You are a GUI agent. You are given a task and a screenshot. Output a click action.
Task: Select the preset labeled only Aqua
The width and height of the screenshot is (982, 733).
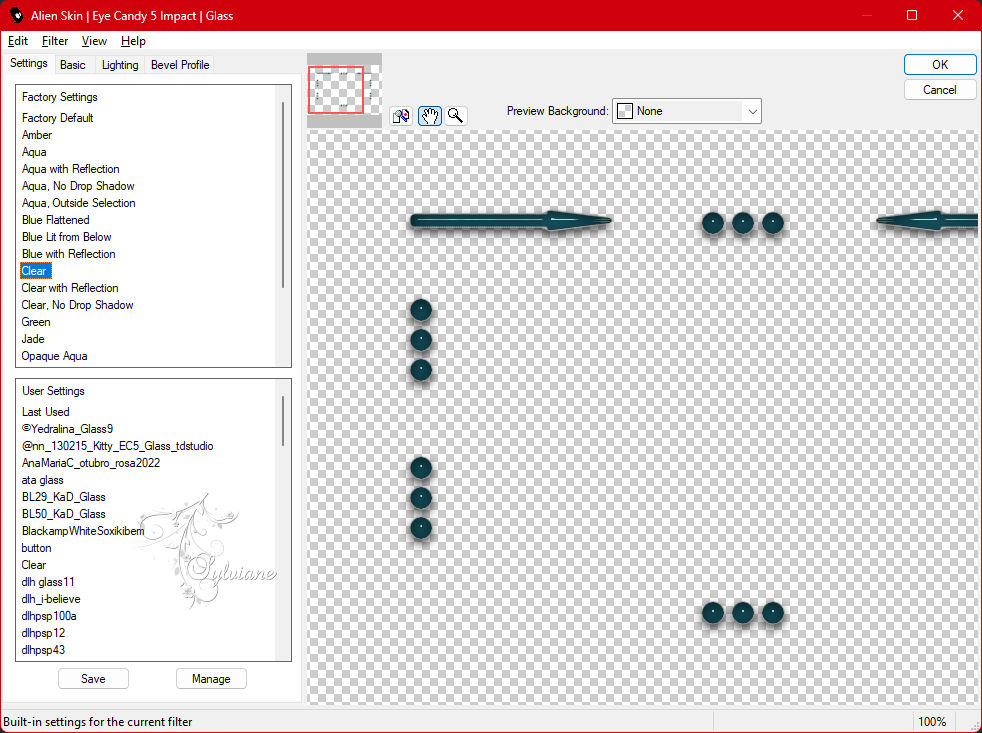coord(34,152)
